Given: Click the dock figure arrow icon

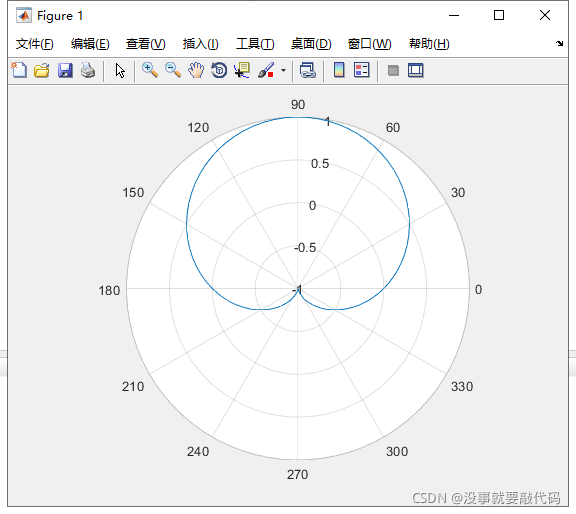Looking at the screenshot, I should 559,43.
